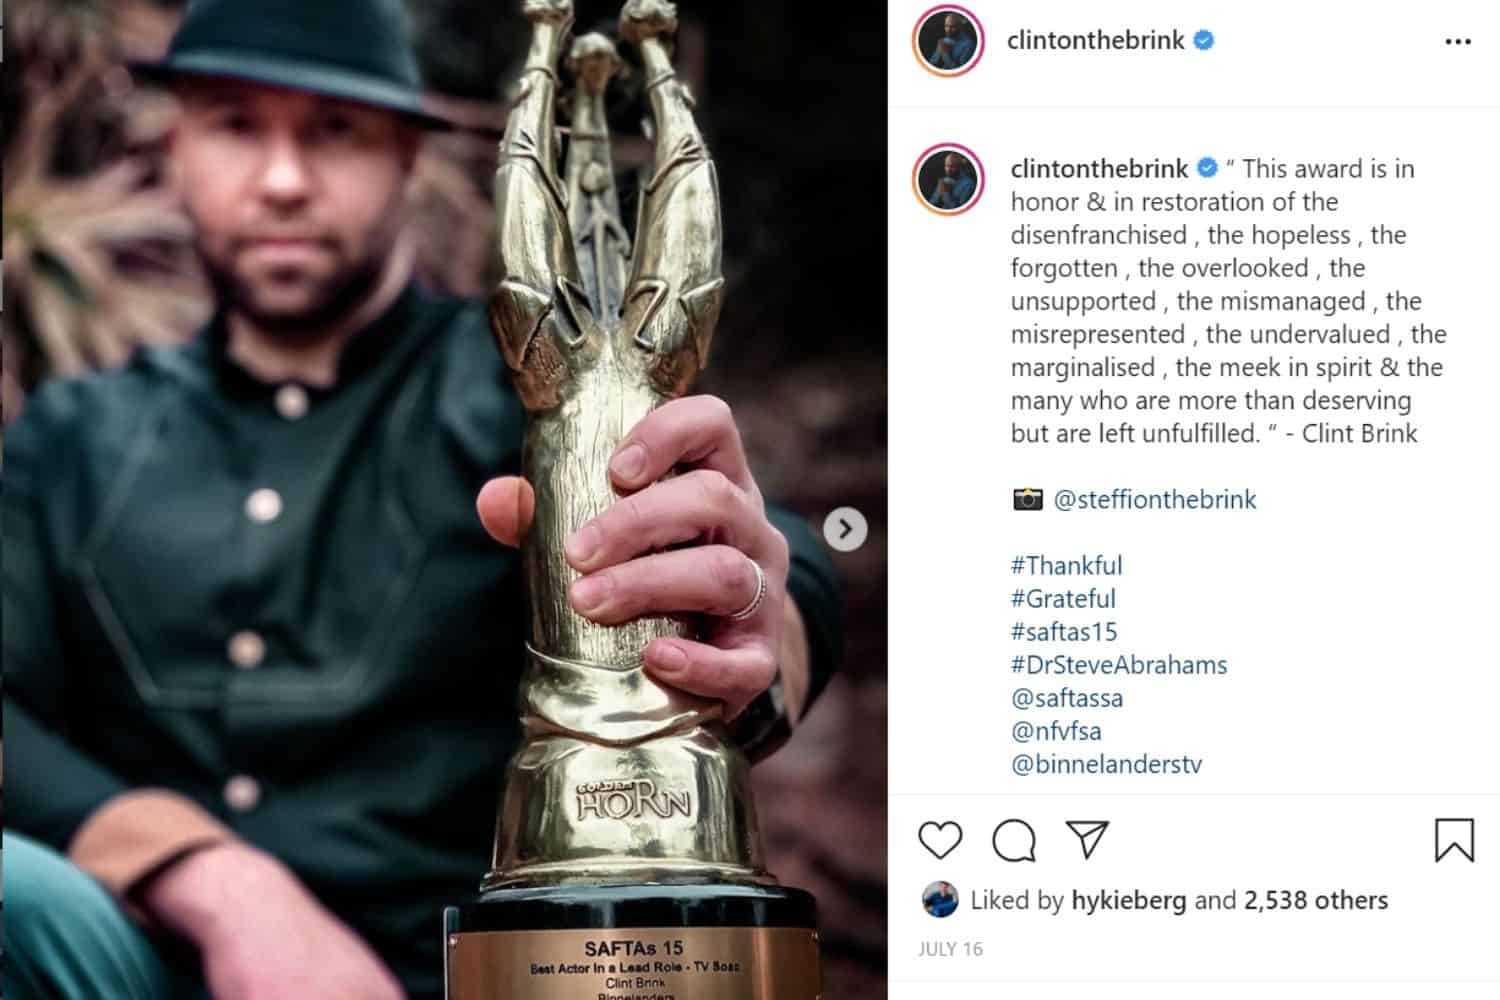Open hykieberg's profile from the likes line
This screenshot has height=1000, width=1500.
pos(1128,900)
